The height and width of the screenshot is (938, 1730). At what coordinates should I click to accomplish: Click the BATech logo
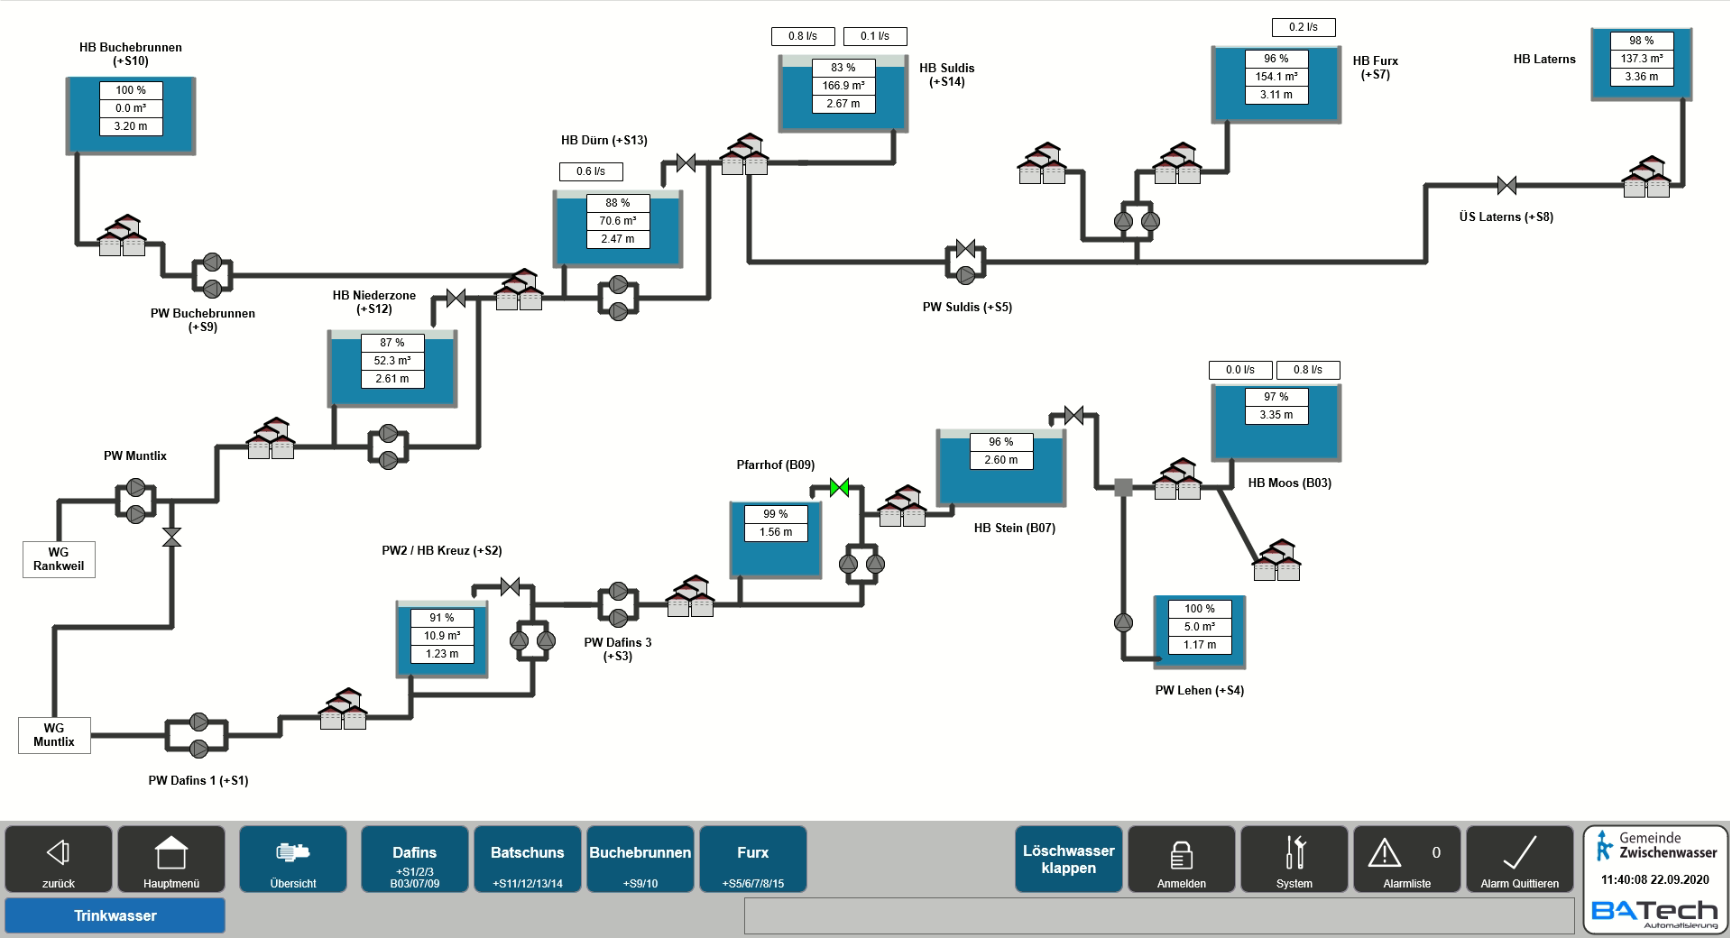(1655, 912)
